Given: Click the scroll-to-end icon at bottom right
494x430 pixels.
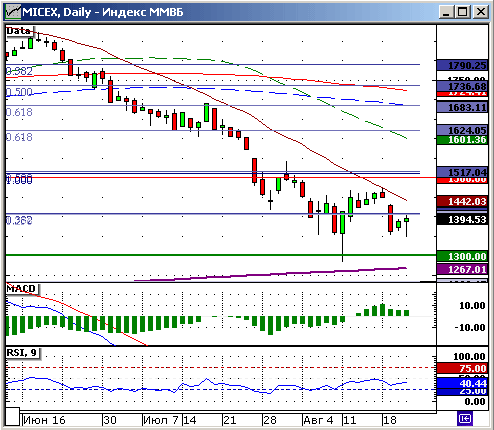Looking at the screenshot, I should pyautogui.click(x=465, y=418).
